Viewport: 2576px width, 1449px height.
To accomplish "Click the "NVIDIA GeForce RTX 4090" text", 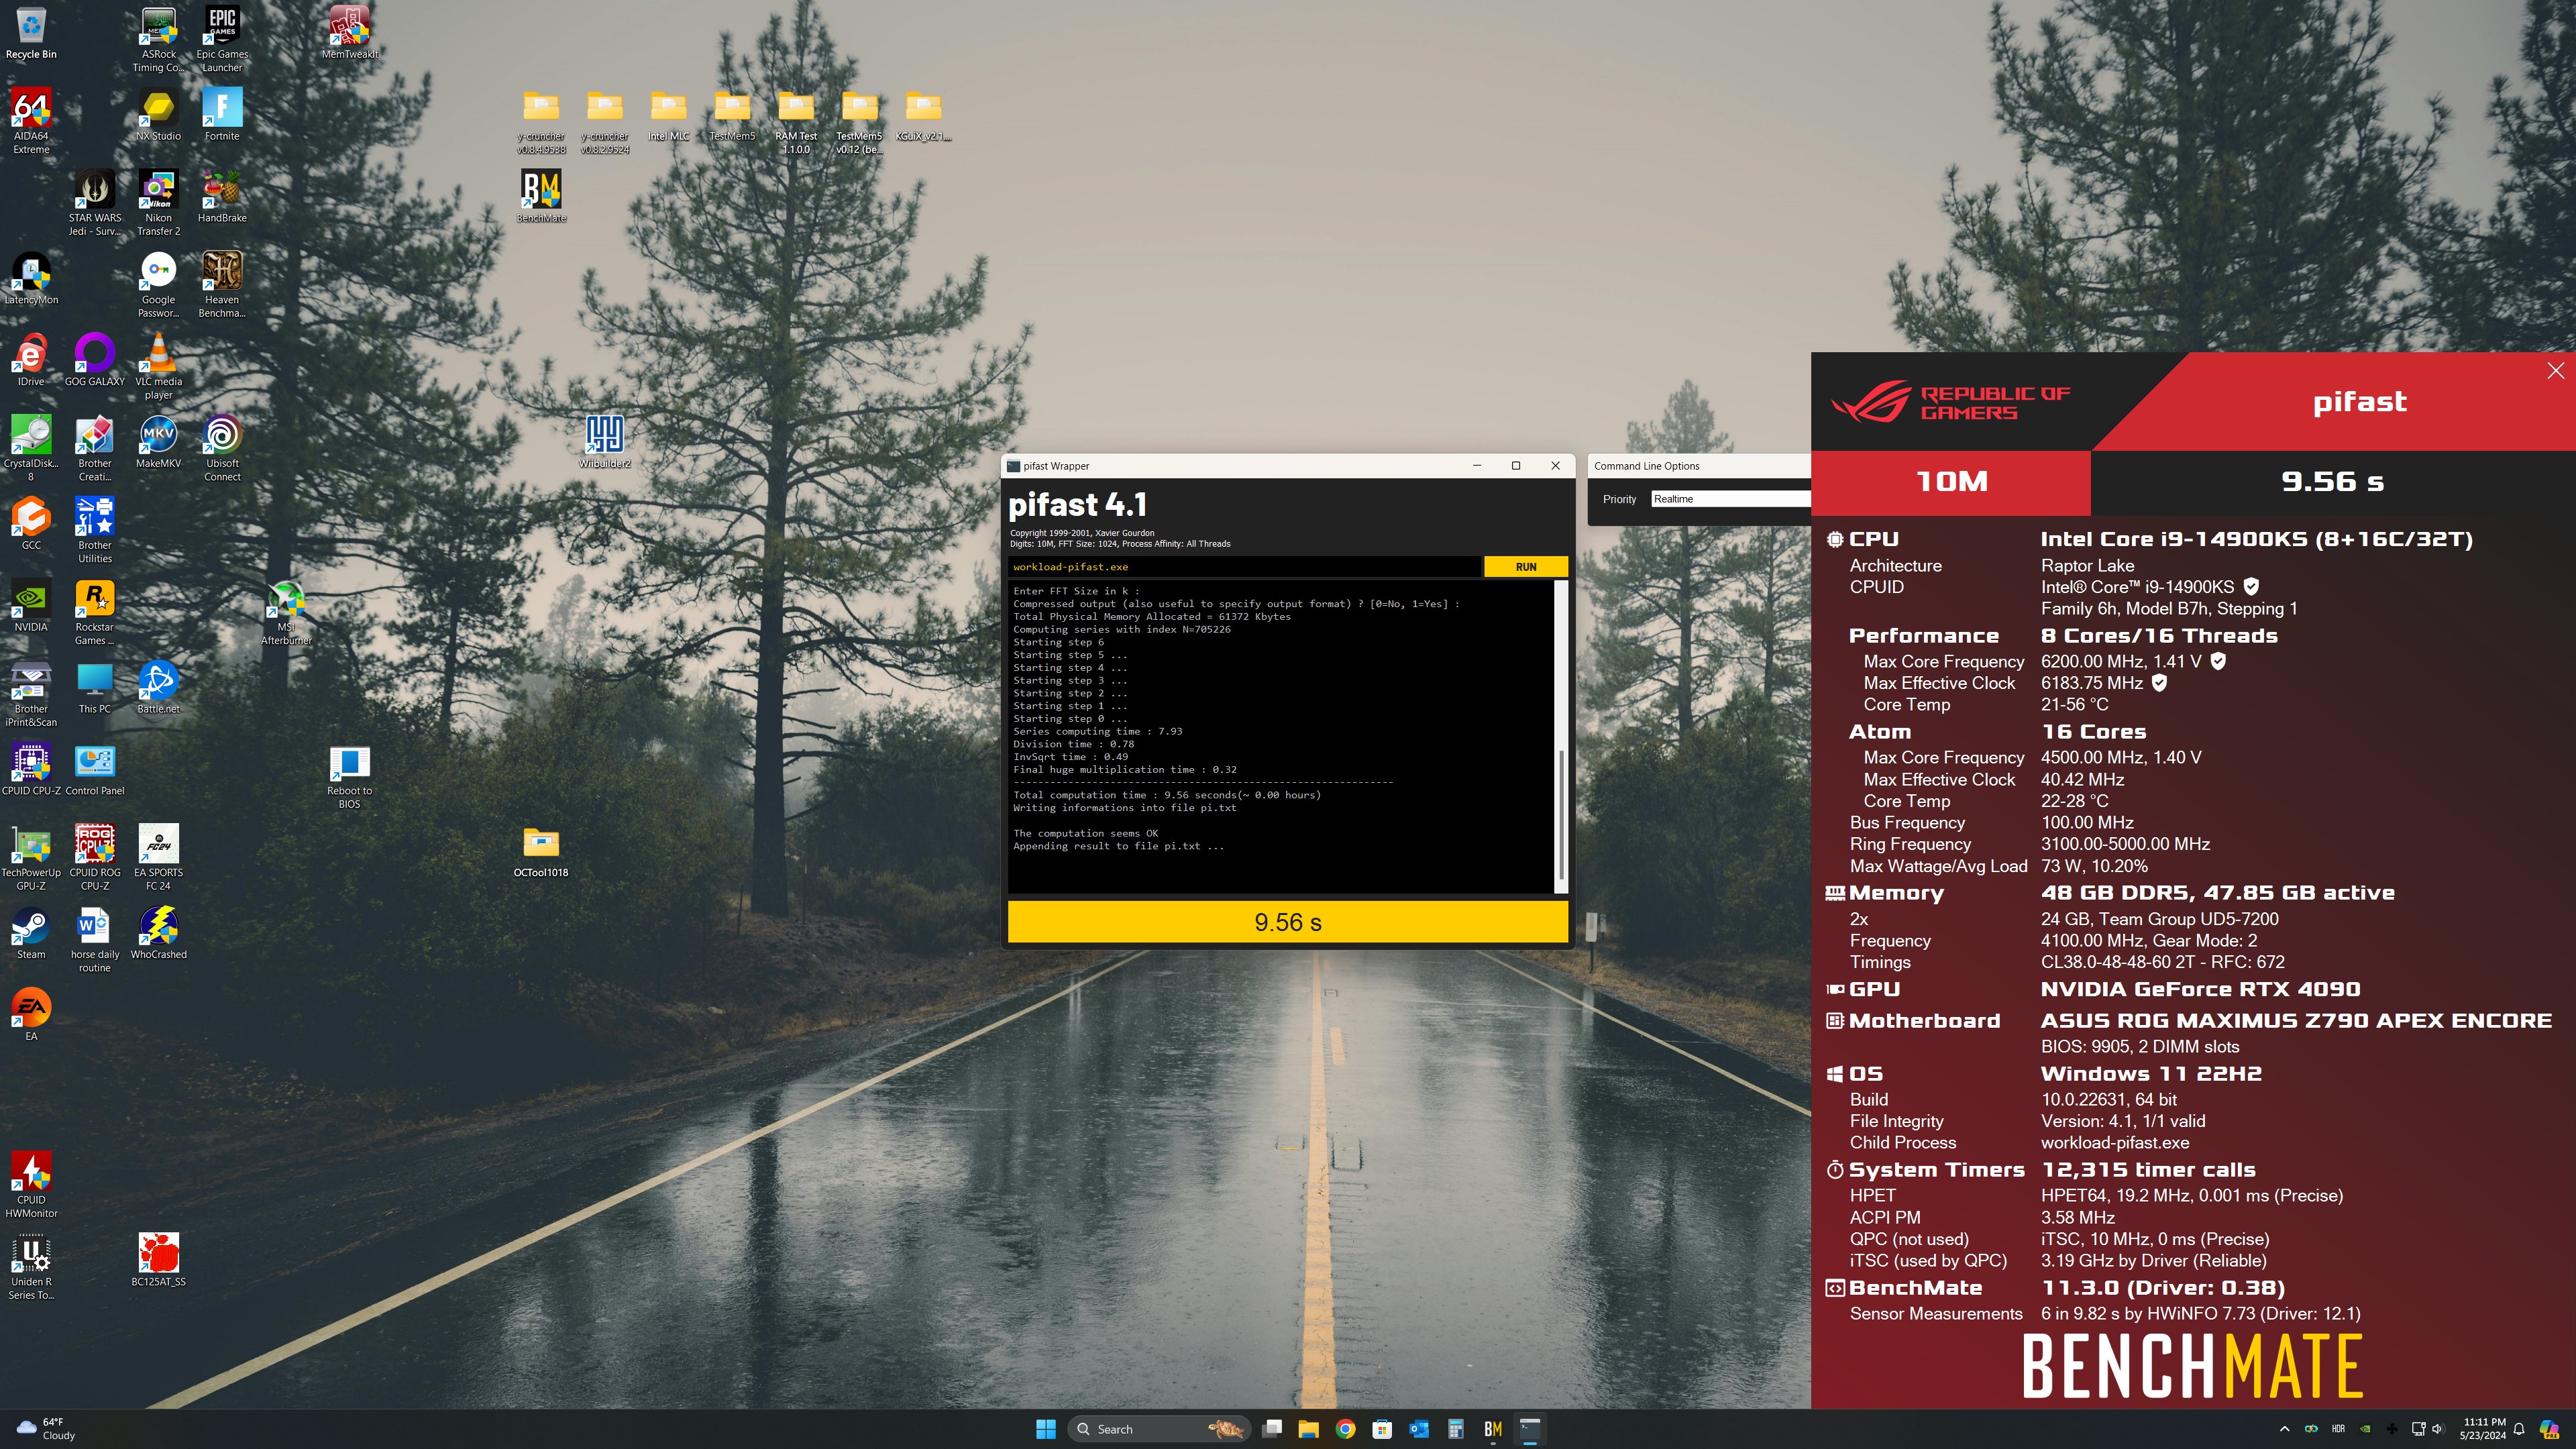I will coord(2200,989).
